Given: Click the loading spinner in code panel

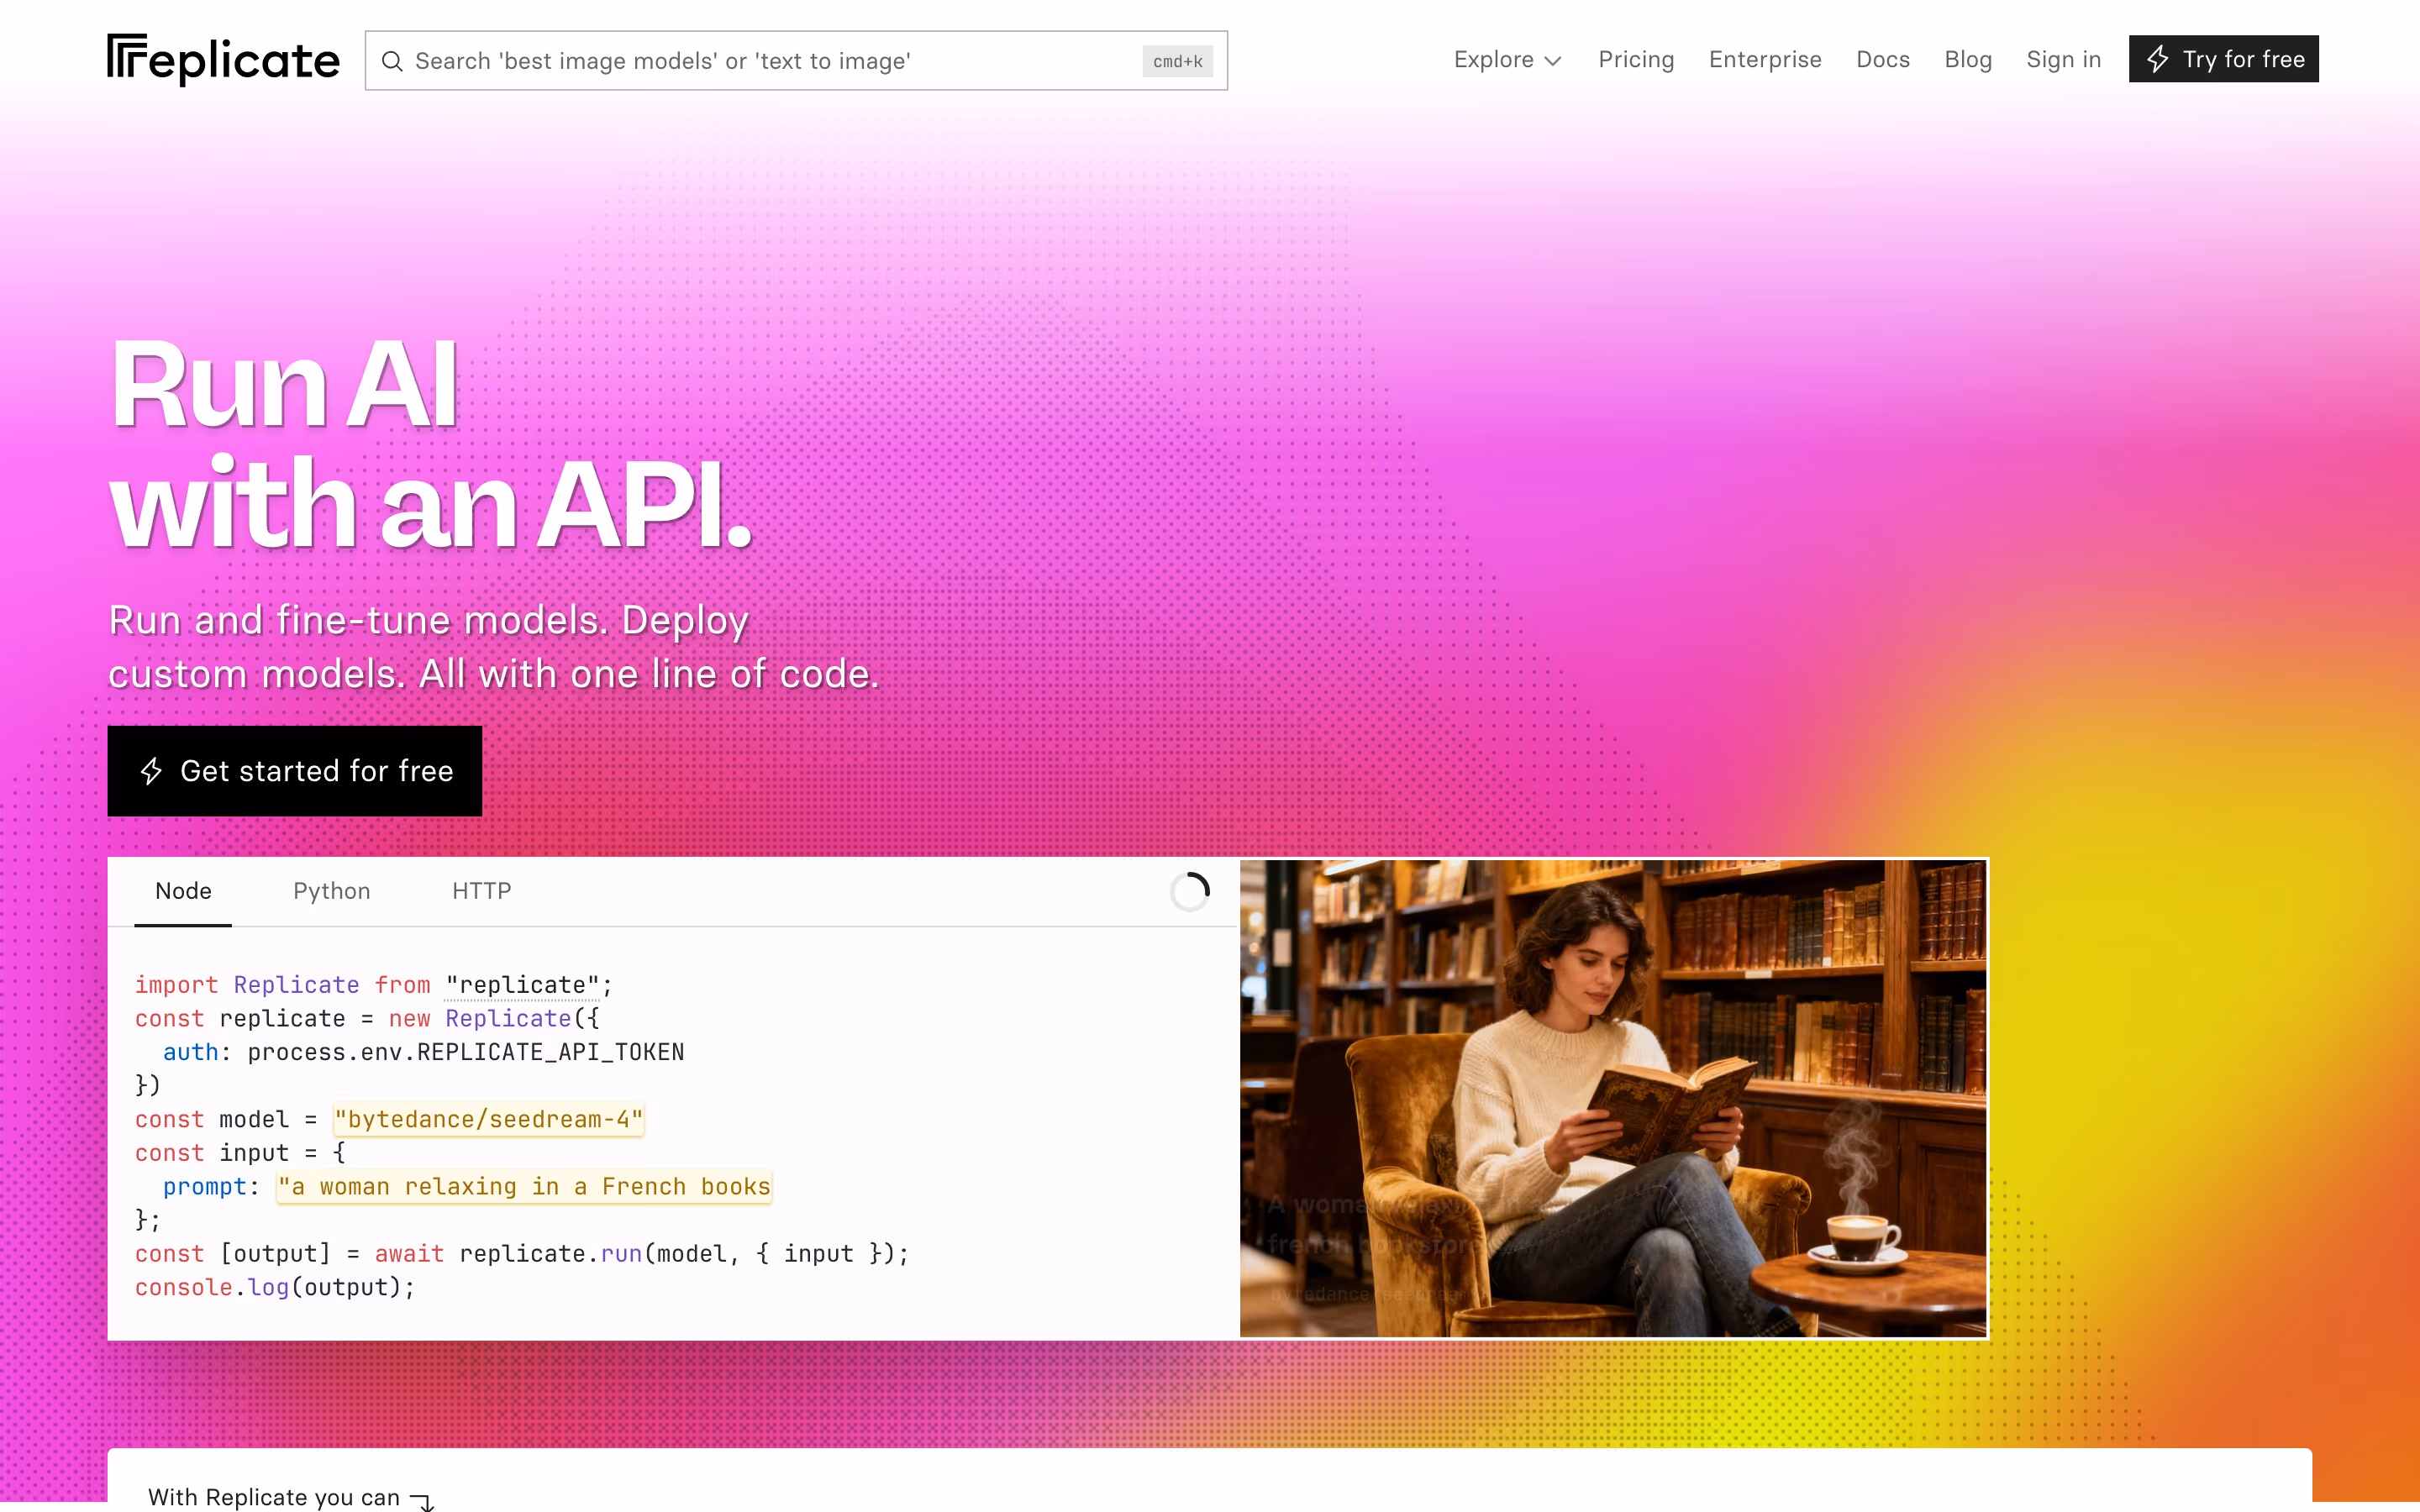Looking at the screenshot, I should click(x=1190, y=891).
